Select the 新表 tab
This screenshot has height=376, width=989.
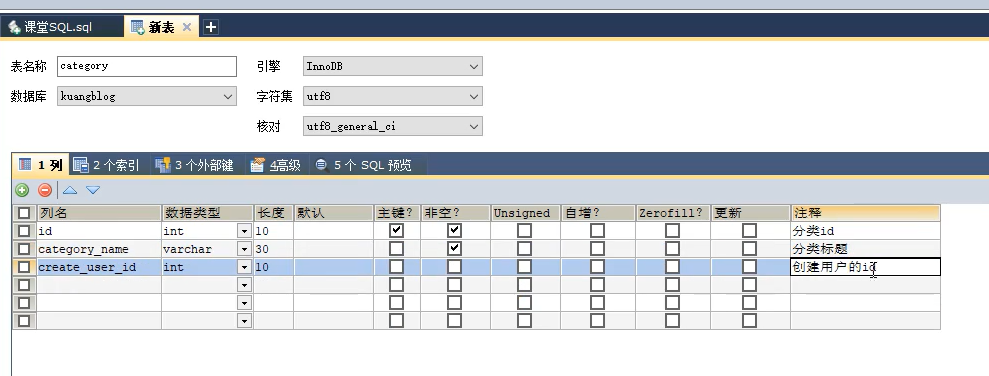(160, 27)
